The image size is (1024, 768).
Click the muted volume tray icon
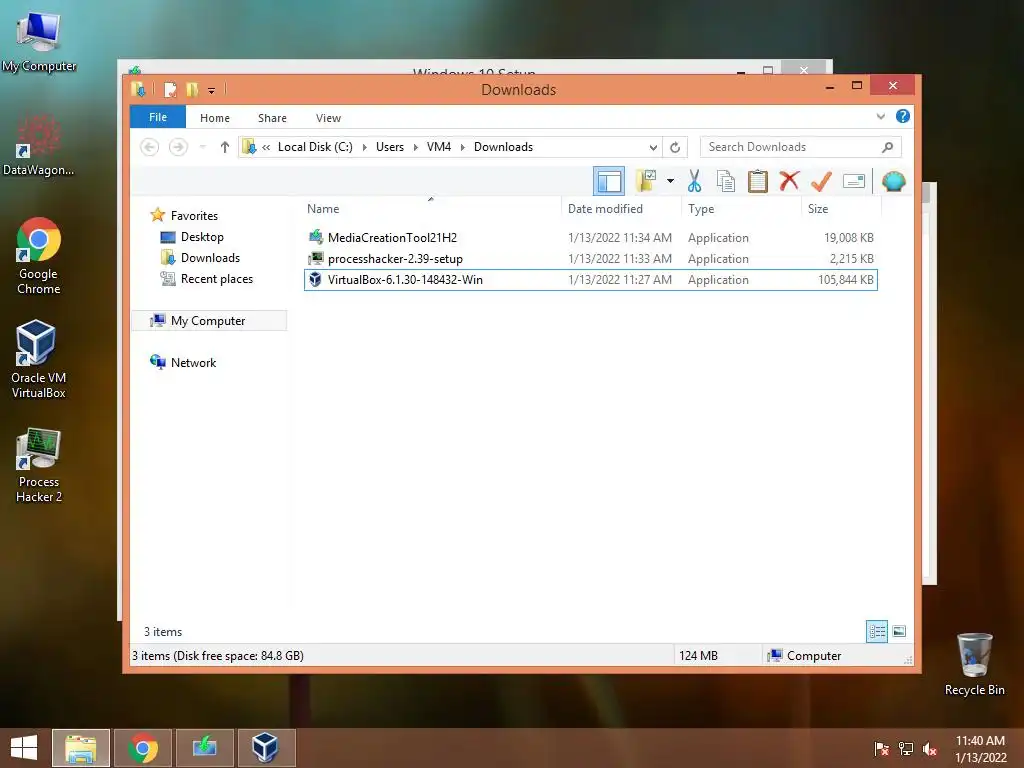[930, 749]
